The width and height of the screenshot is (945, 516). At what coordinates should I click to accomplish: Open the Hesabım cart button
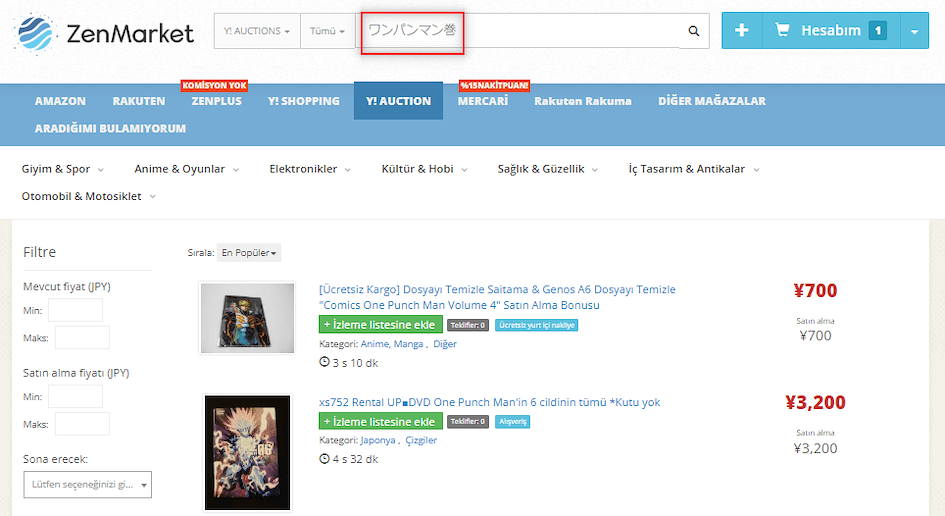click(x=831, y=30)
